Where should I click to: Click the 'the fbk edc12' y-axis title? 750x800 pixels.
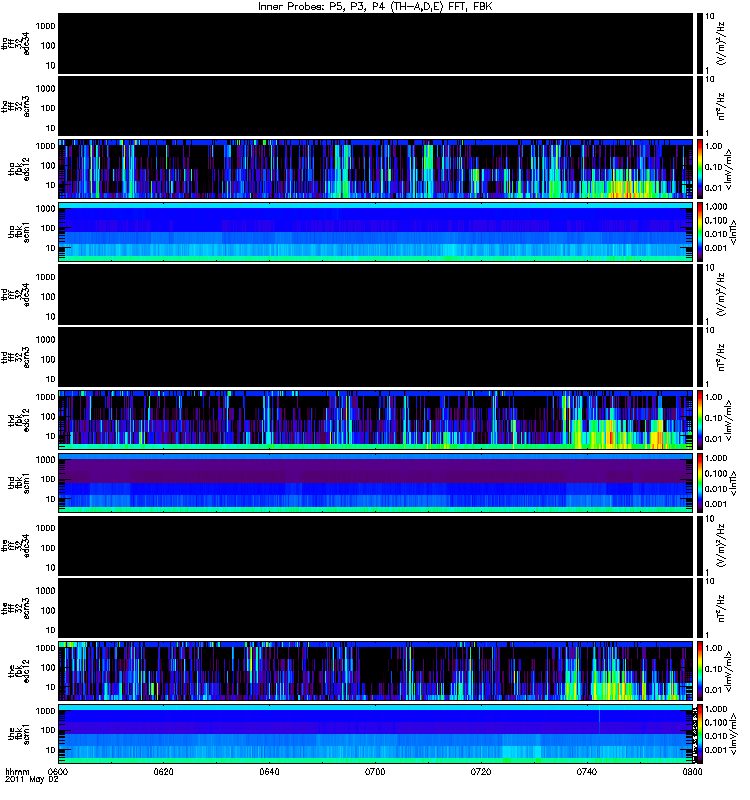(x=19, y=670)
